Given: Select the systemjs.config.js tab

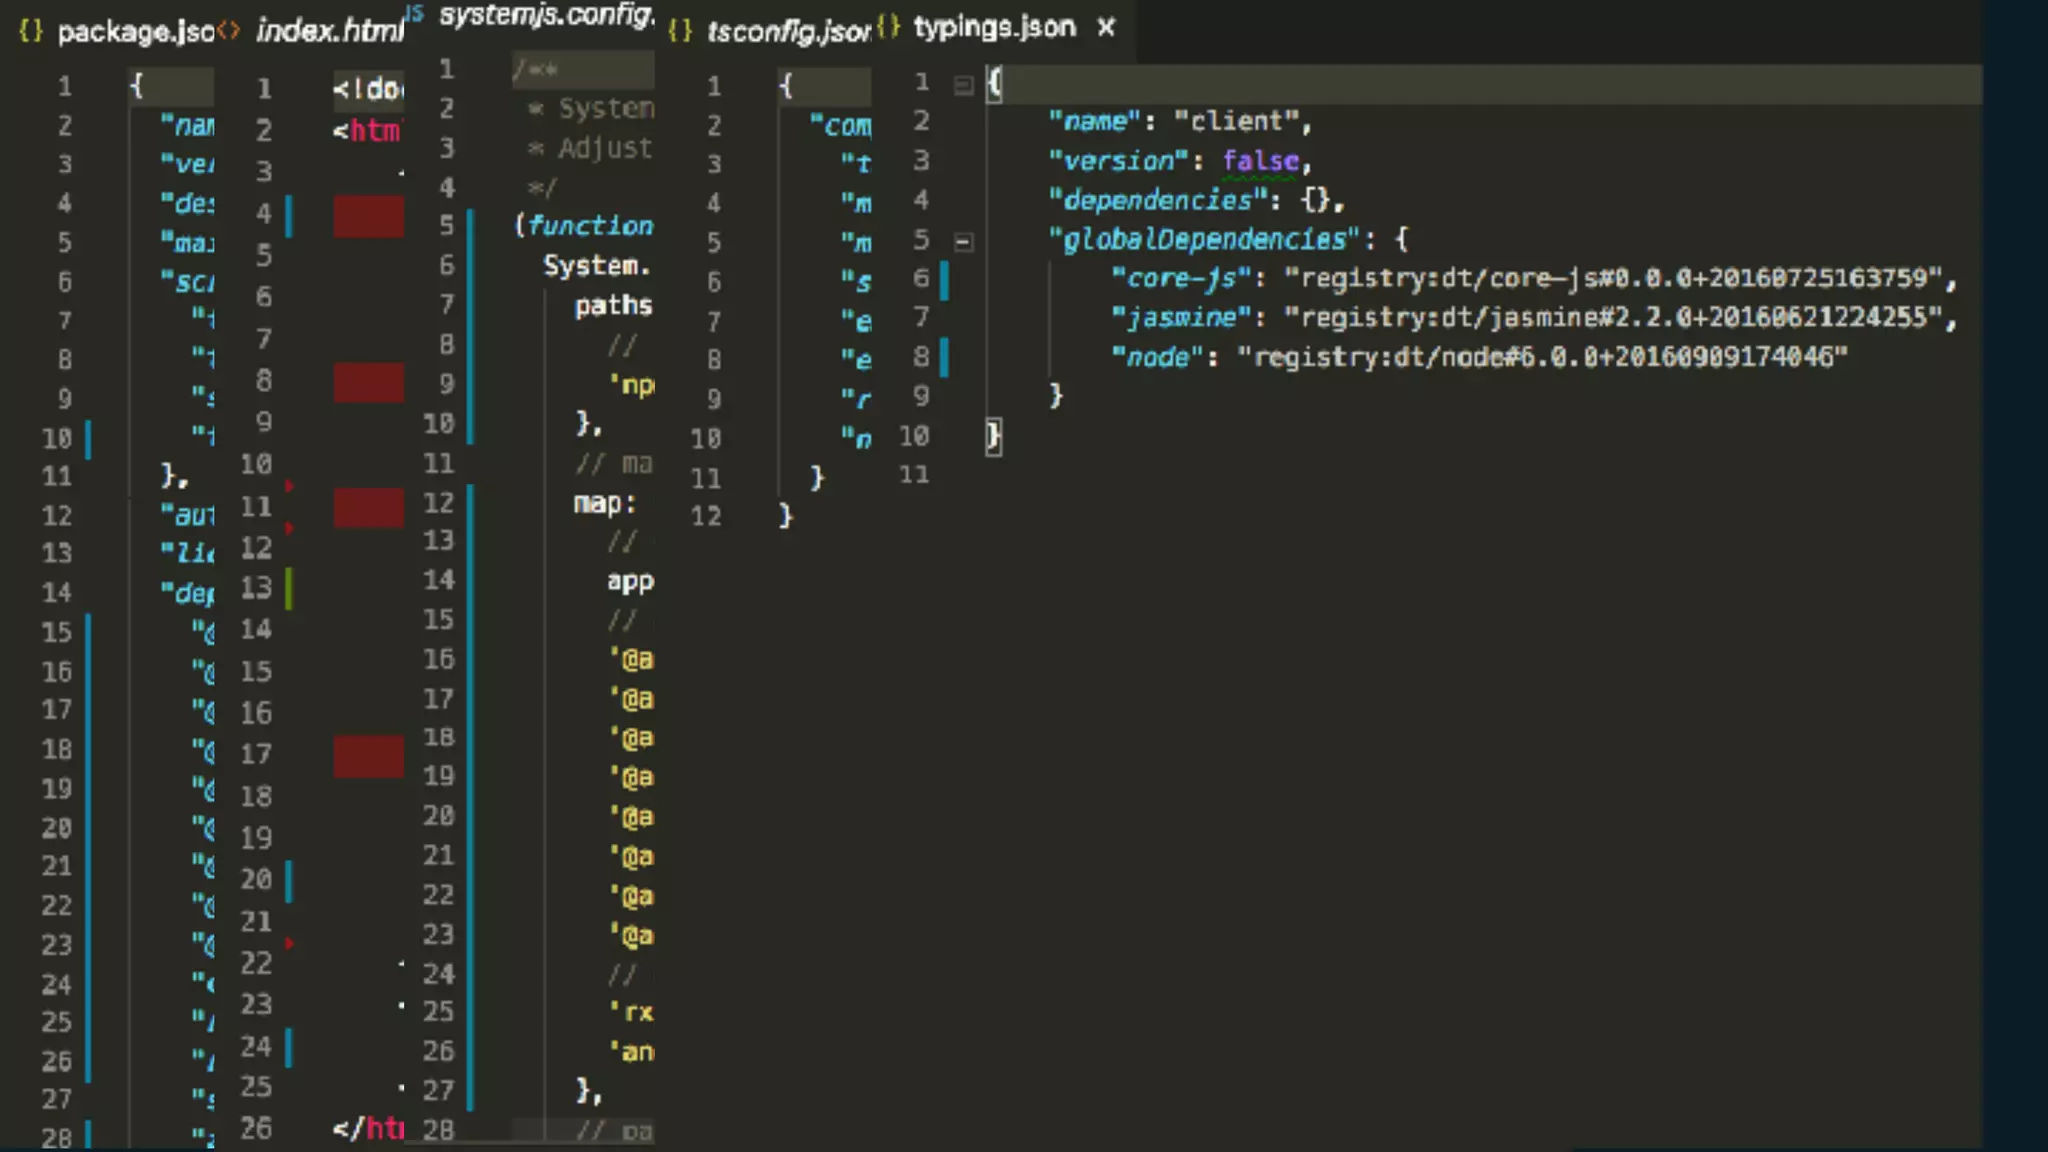Looking at the screenshot, I should 547,15.
